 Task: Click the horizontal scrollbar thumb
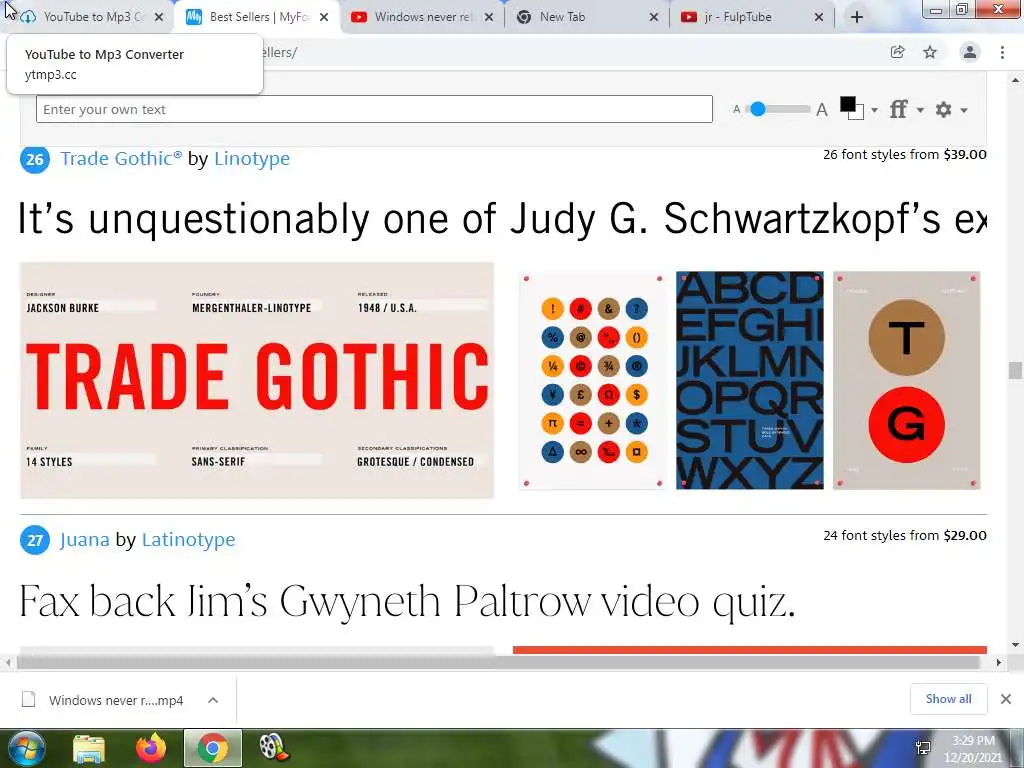498,662
